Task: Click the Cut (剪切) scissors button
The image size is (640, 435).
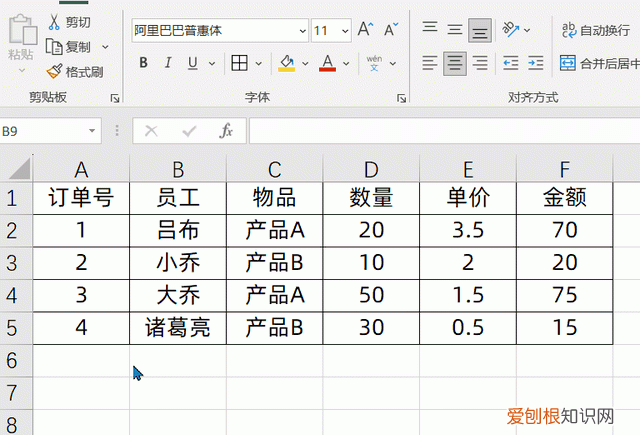Action: click(x=69, y=22)
